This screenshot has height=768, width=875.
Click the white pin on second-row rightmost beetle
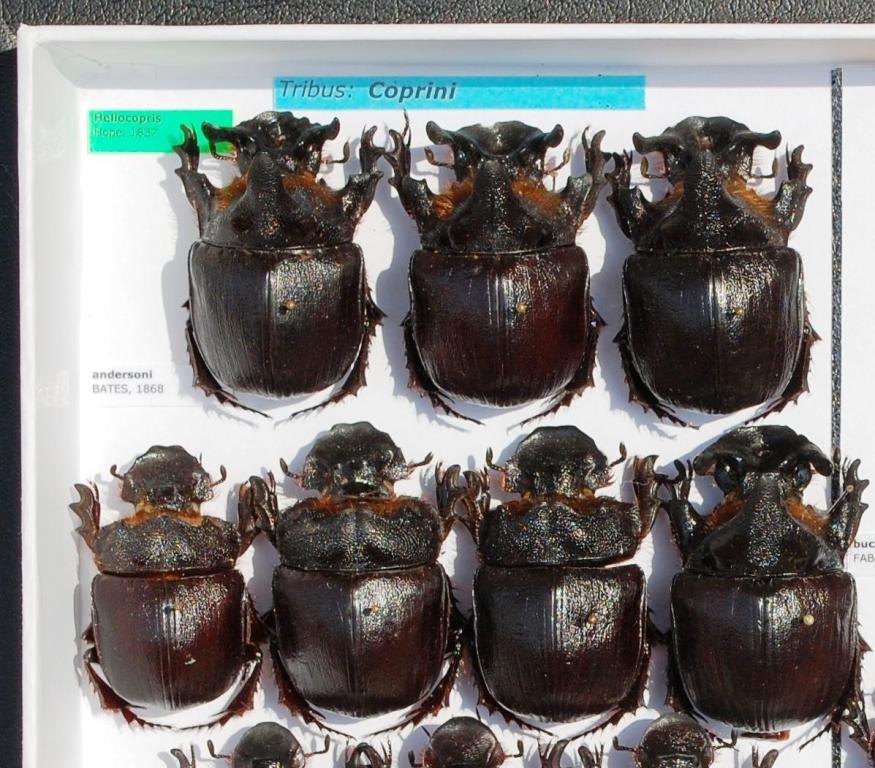point(807,620)
